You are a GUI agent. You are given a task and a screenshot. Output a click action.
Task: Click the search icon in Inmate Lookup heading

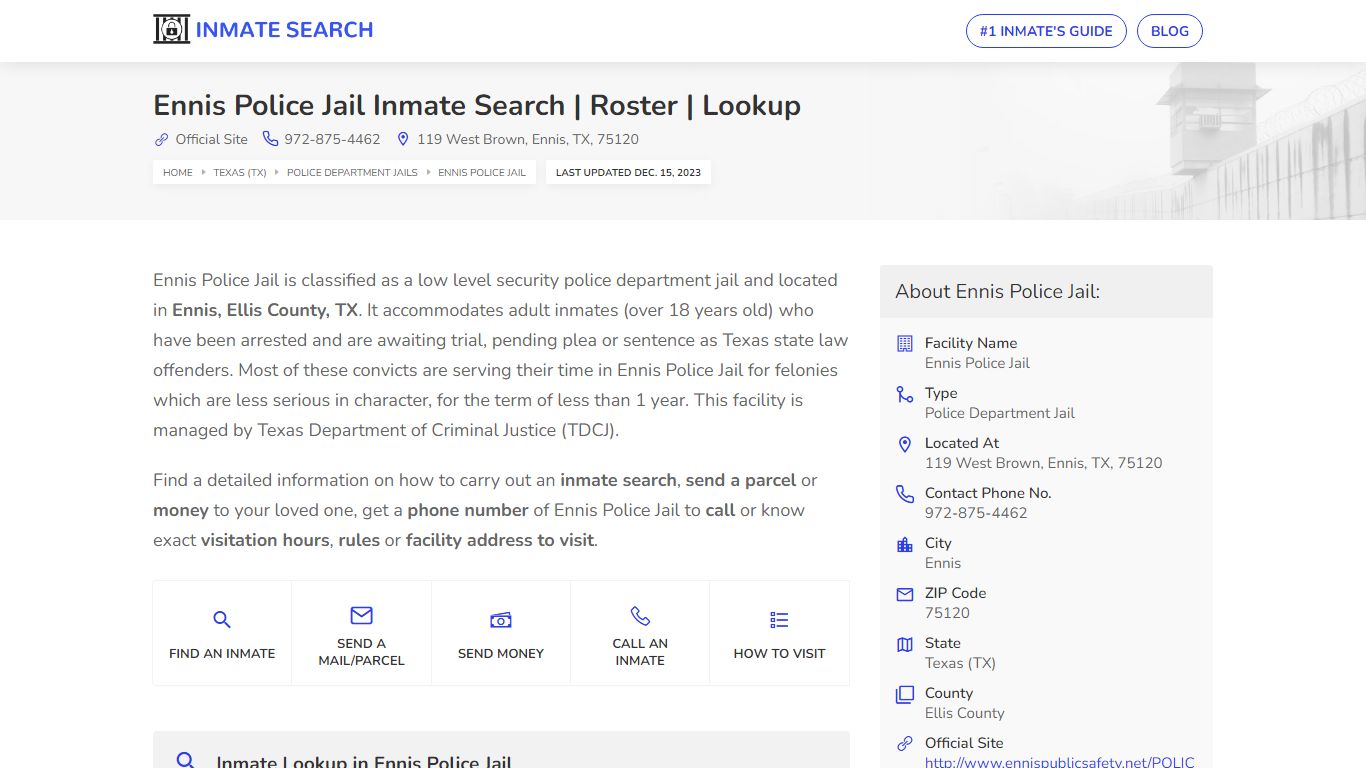[185, 761]
